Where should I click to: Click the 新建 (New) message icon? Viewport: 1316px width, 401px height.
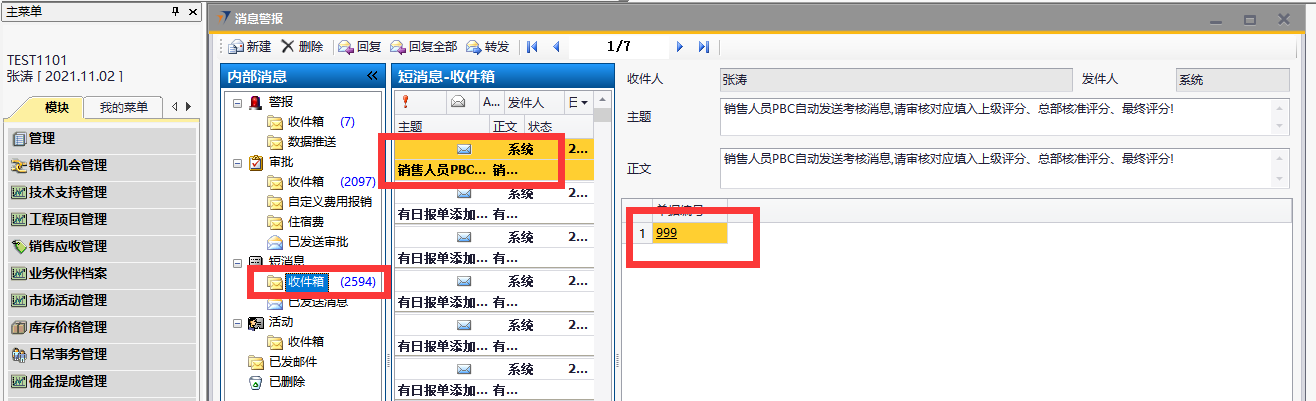point(236,47)
